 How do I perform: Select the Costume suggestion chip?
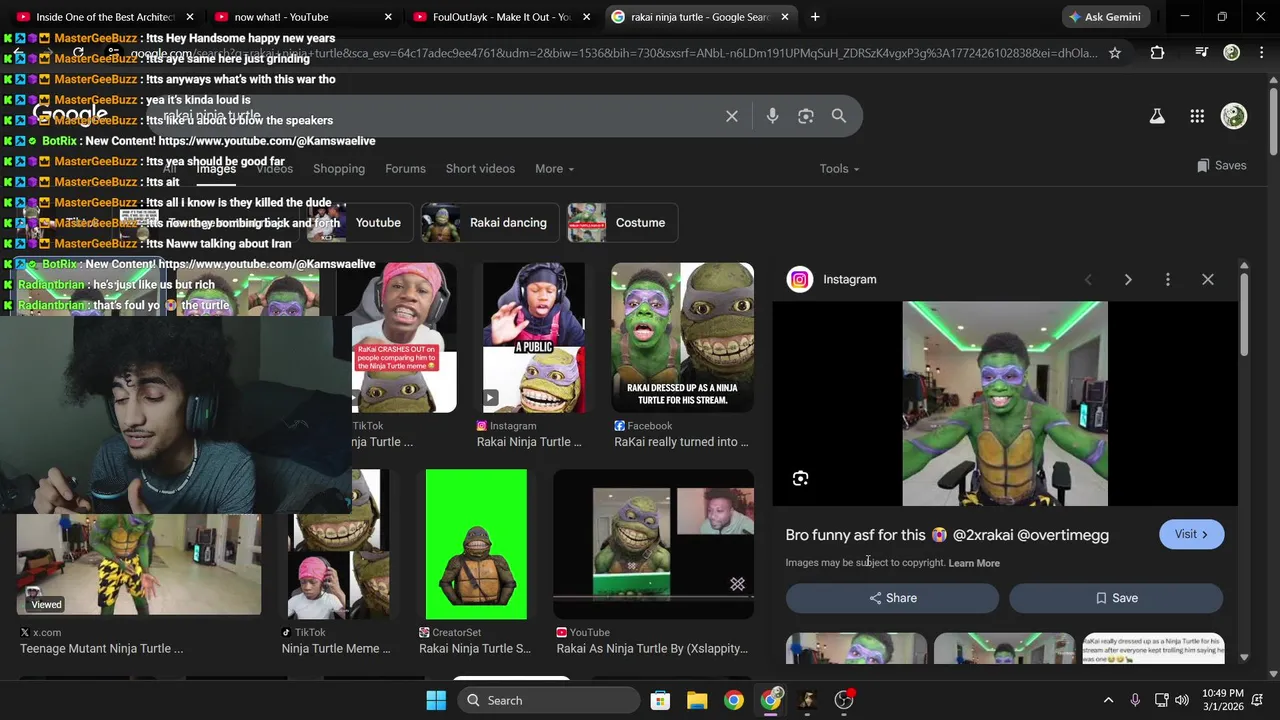click(x=622, y=223)
